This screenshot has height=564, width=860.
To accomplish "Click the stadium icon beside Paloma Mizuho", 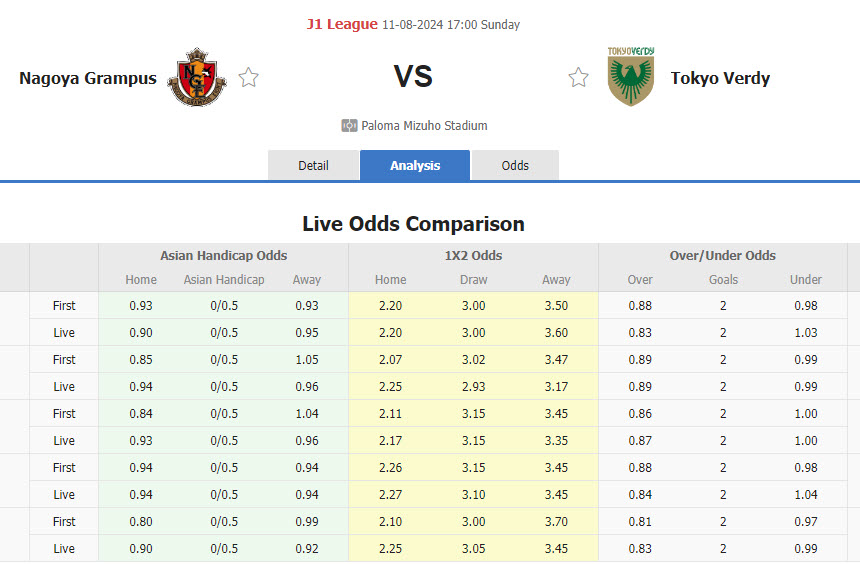I will (x=349, y=126).
